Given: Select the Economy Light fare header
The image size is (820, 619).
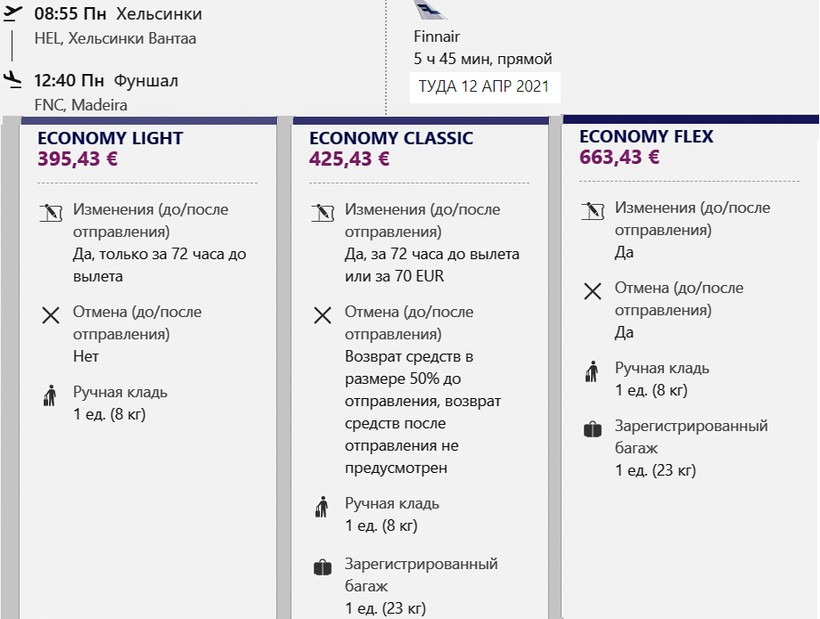Looking at the screenshot, I should (110, 138).
